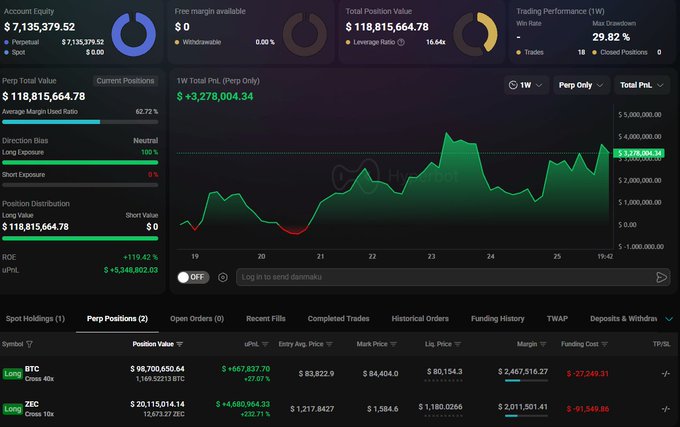Screen dimensions: 680x427
Task: Open the 1W timeframe dropdown
Action: [526, 85]
